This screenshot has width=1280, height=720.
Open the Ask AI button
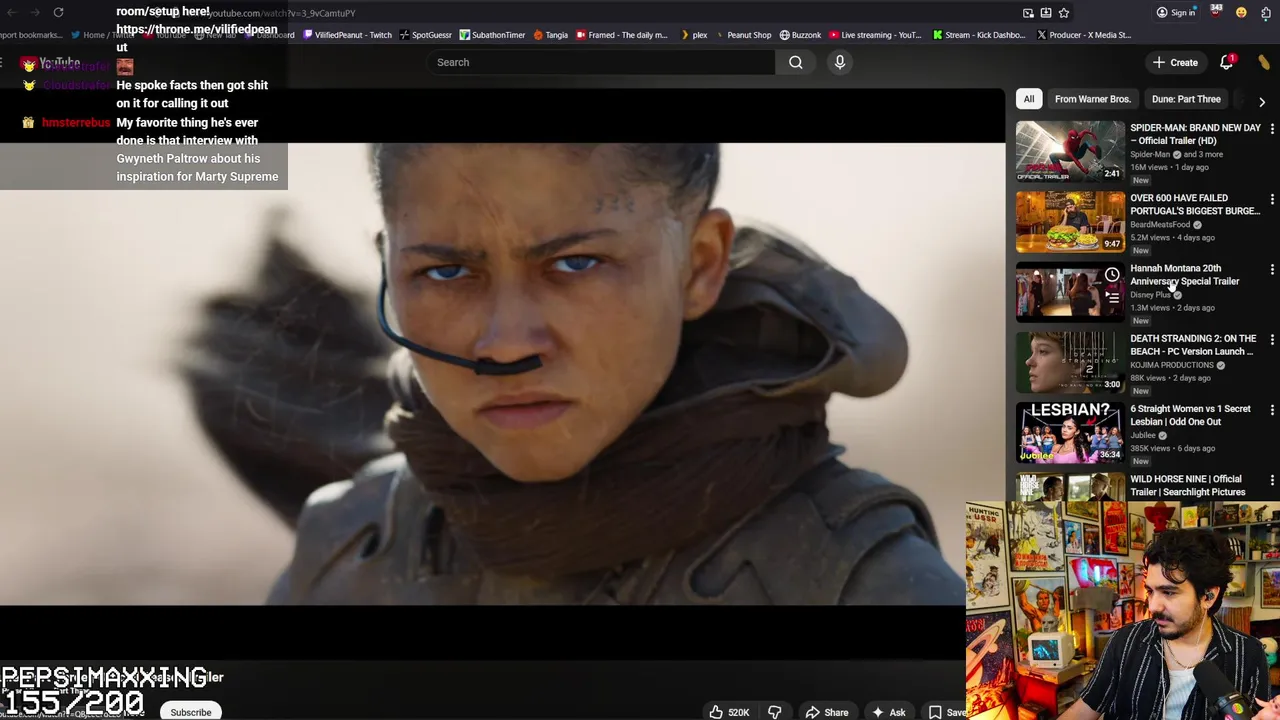[x=888, y=712]
